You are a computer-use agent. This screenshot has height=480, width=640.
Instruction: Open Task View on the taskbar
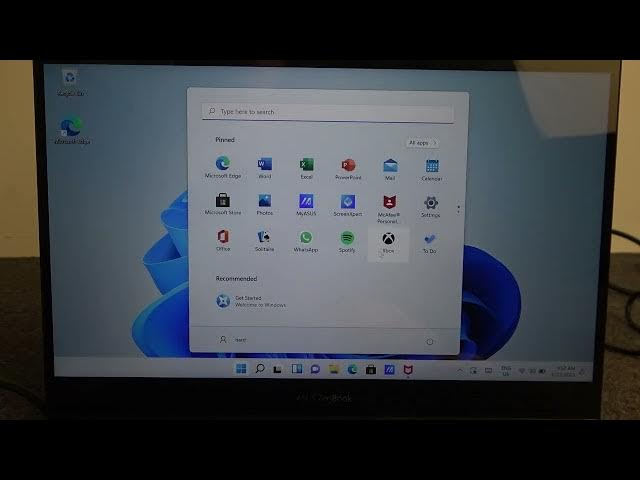pyautogui.click(x=278, y=369)
